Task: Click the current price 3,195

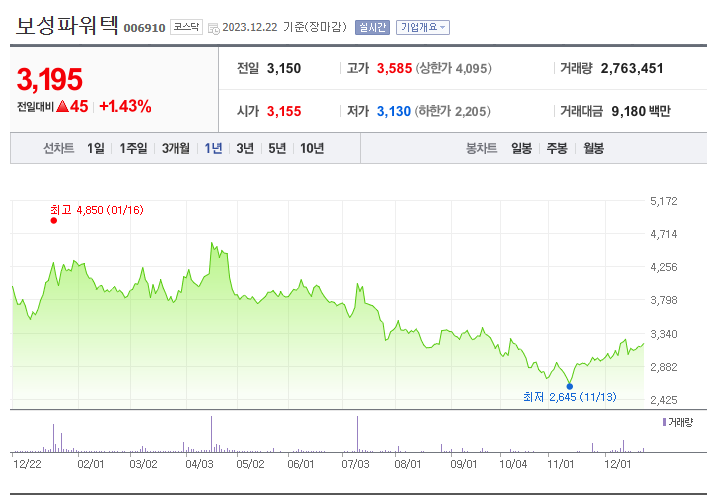Action: [50, 79]
